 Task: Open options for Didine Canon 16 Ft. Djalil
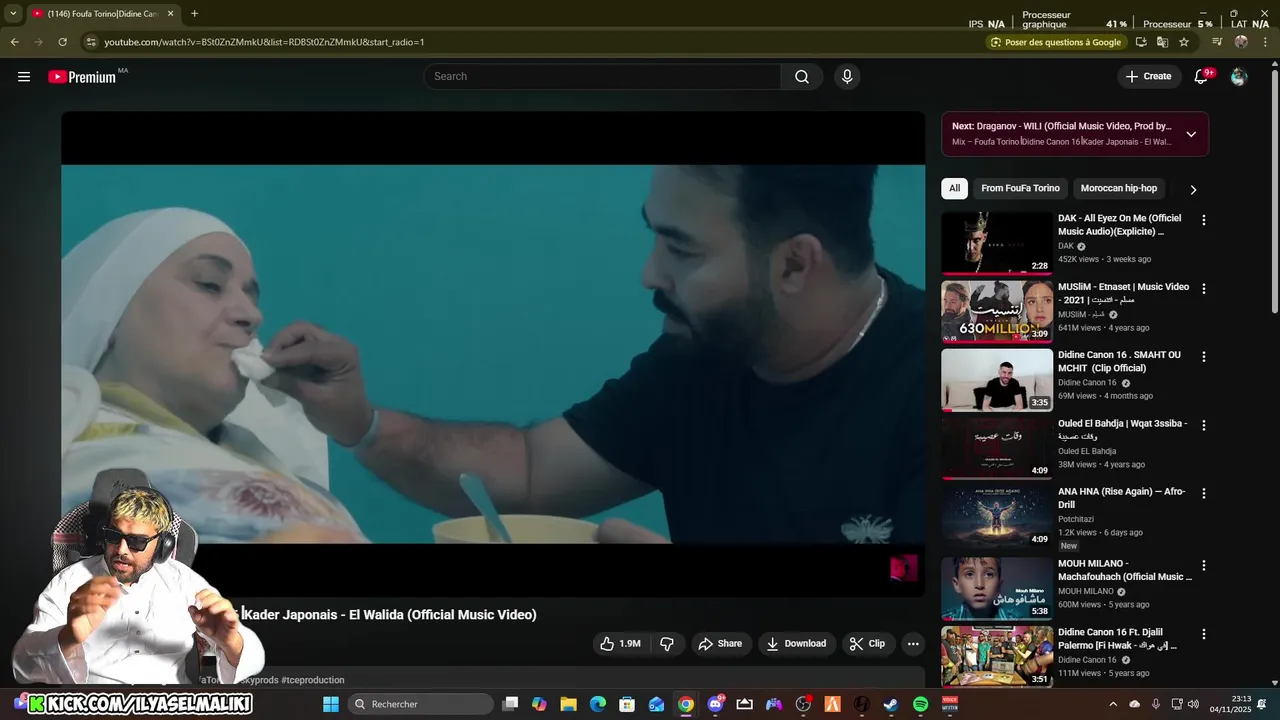tap(1204, 634)
